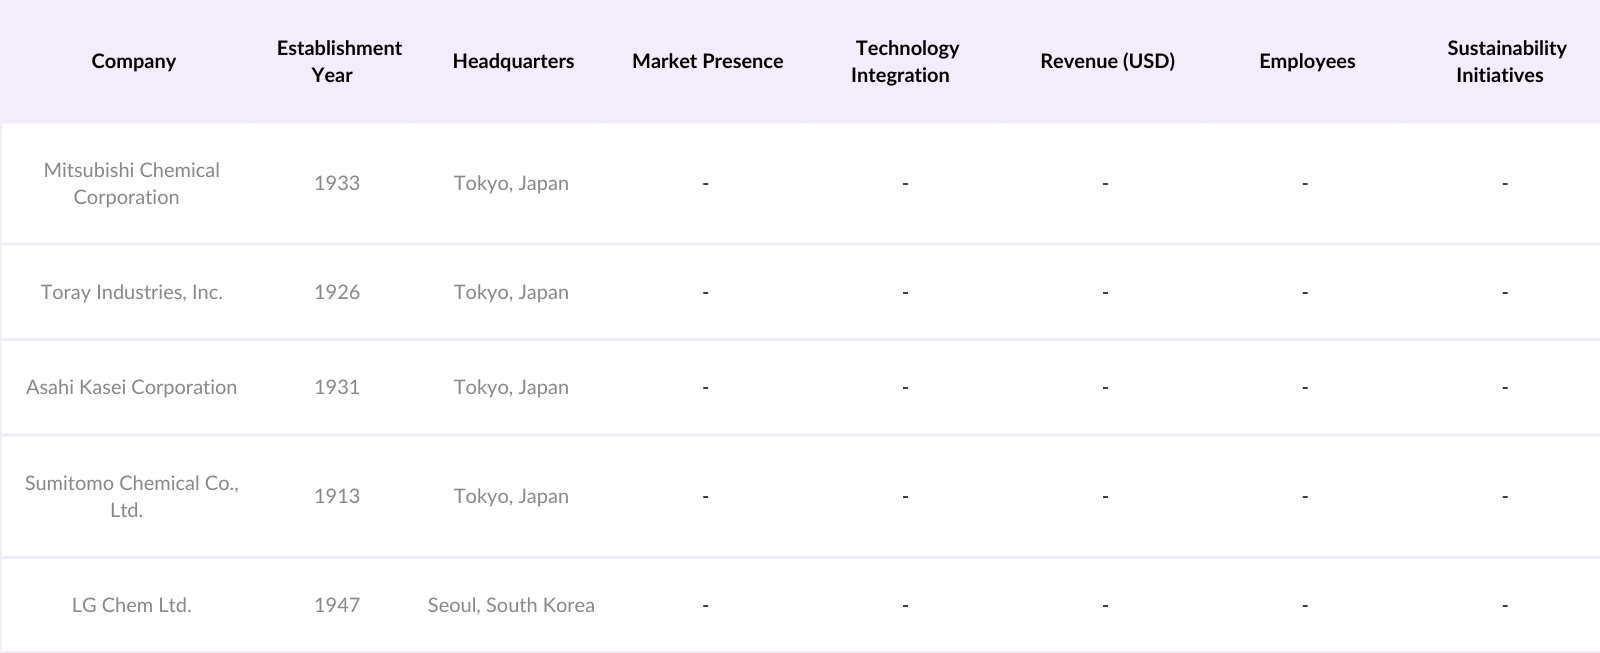
Task: Select the Establishment Year column header
Action: pyautogui.click(x=339, y=61)
